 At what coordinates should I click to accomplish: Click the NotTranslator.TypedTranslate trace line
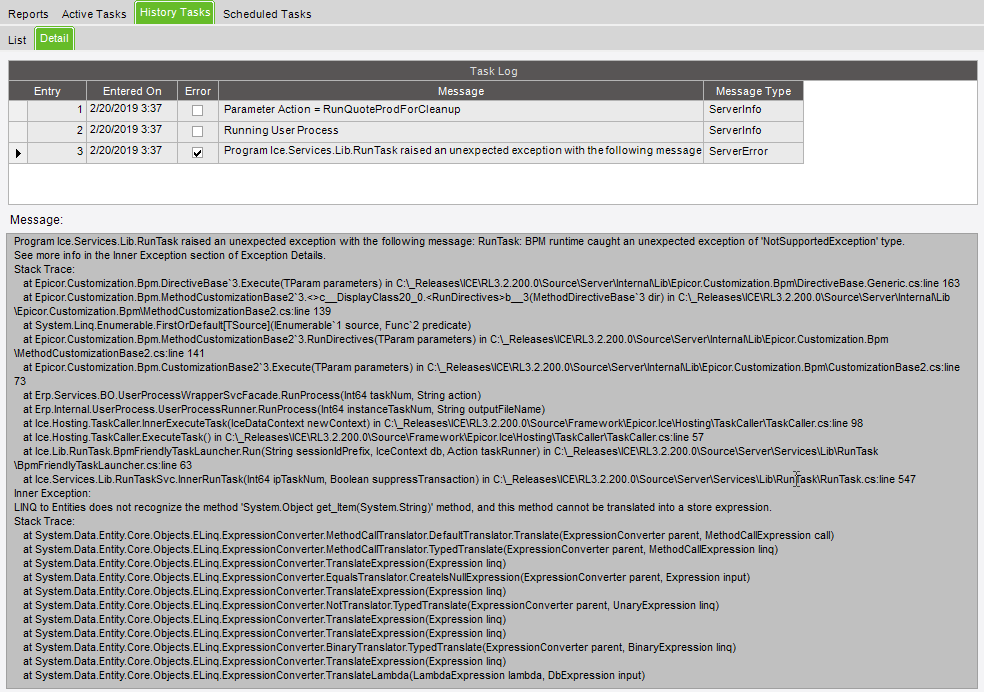point(371,606)
